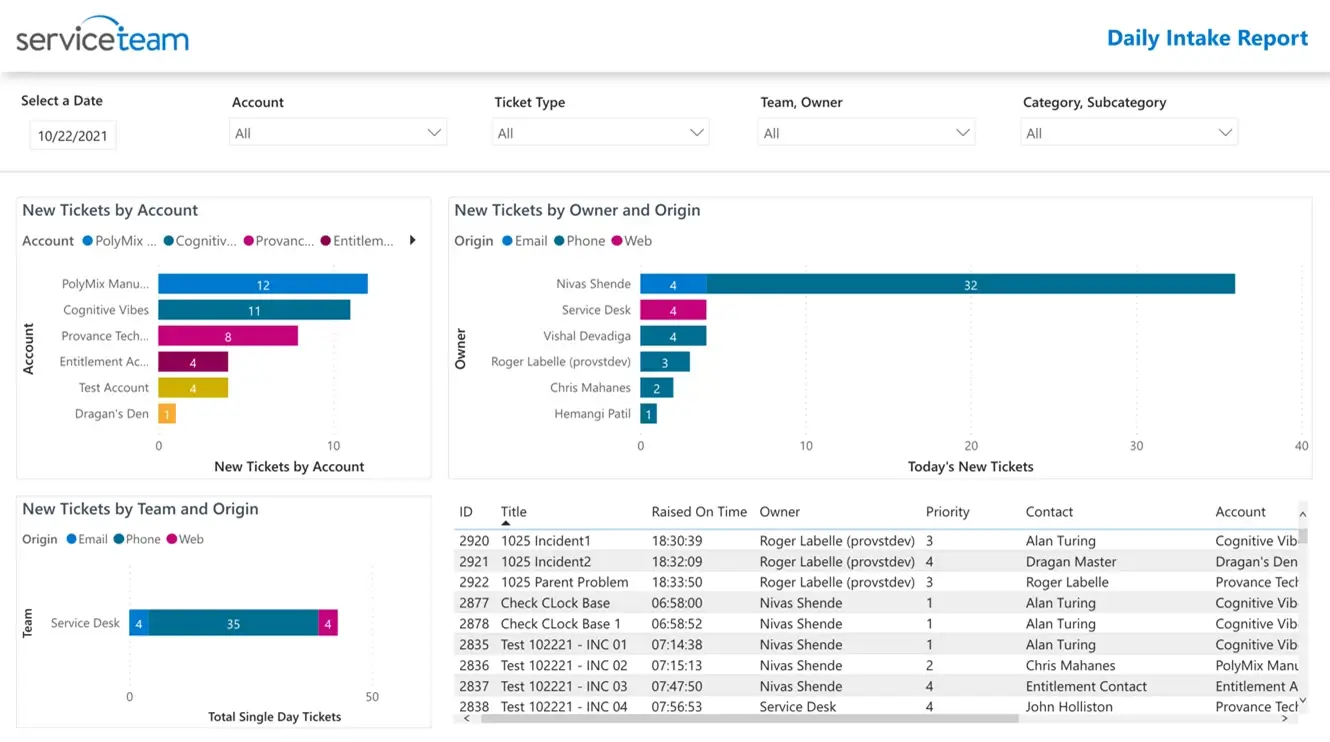
Task: Click the sort indicator under Title column
Action: (506, 523)
